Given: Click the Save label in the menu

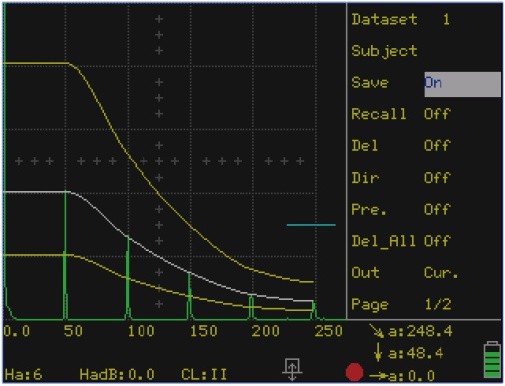Looking at the screenshot, I should click(370, 83).
